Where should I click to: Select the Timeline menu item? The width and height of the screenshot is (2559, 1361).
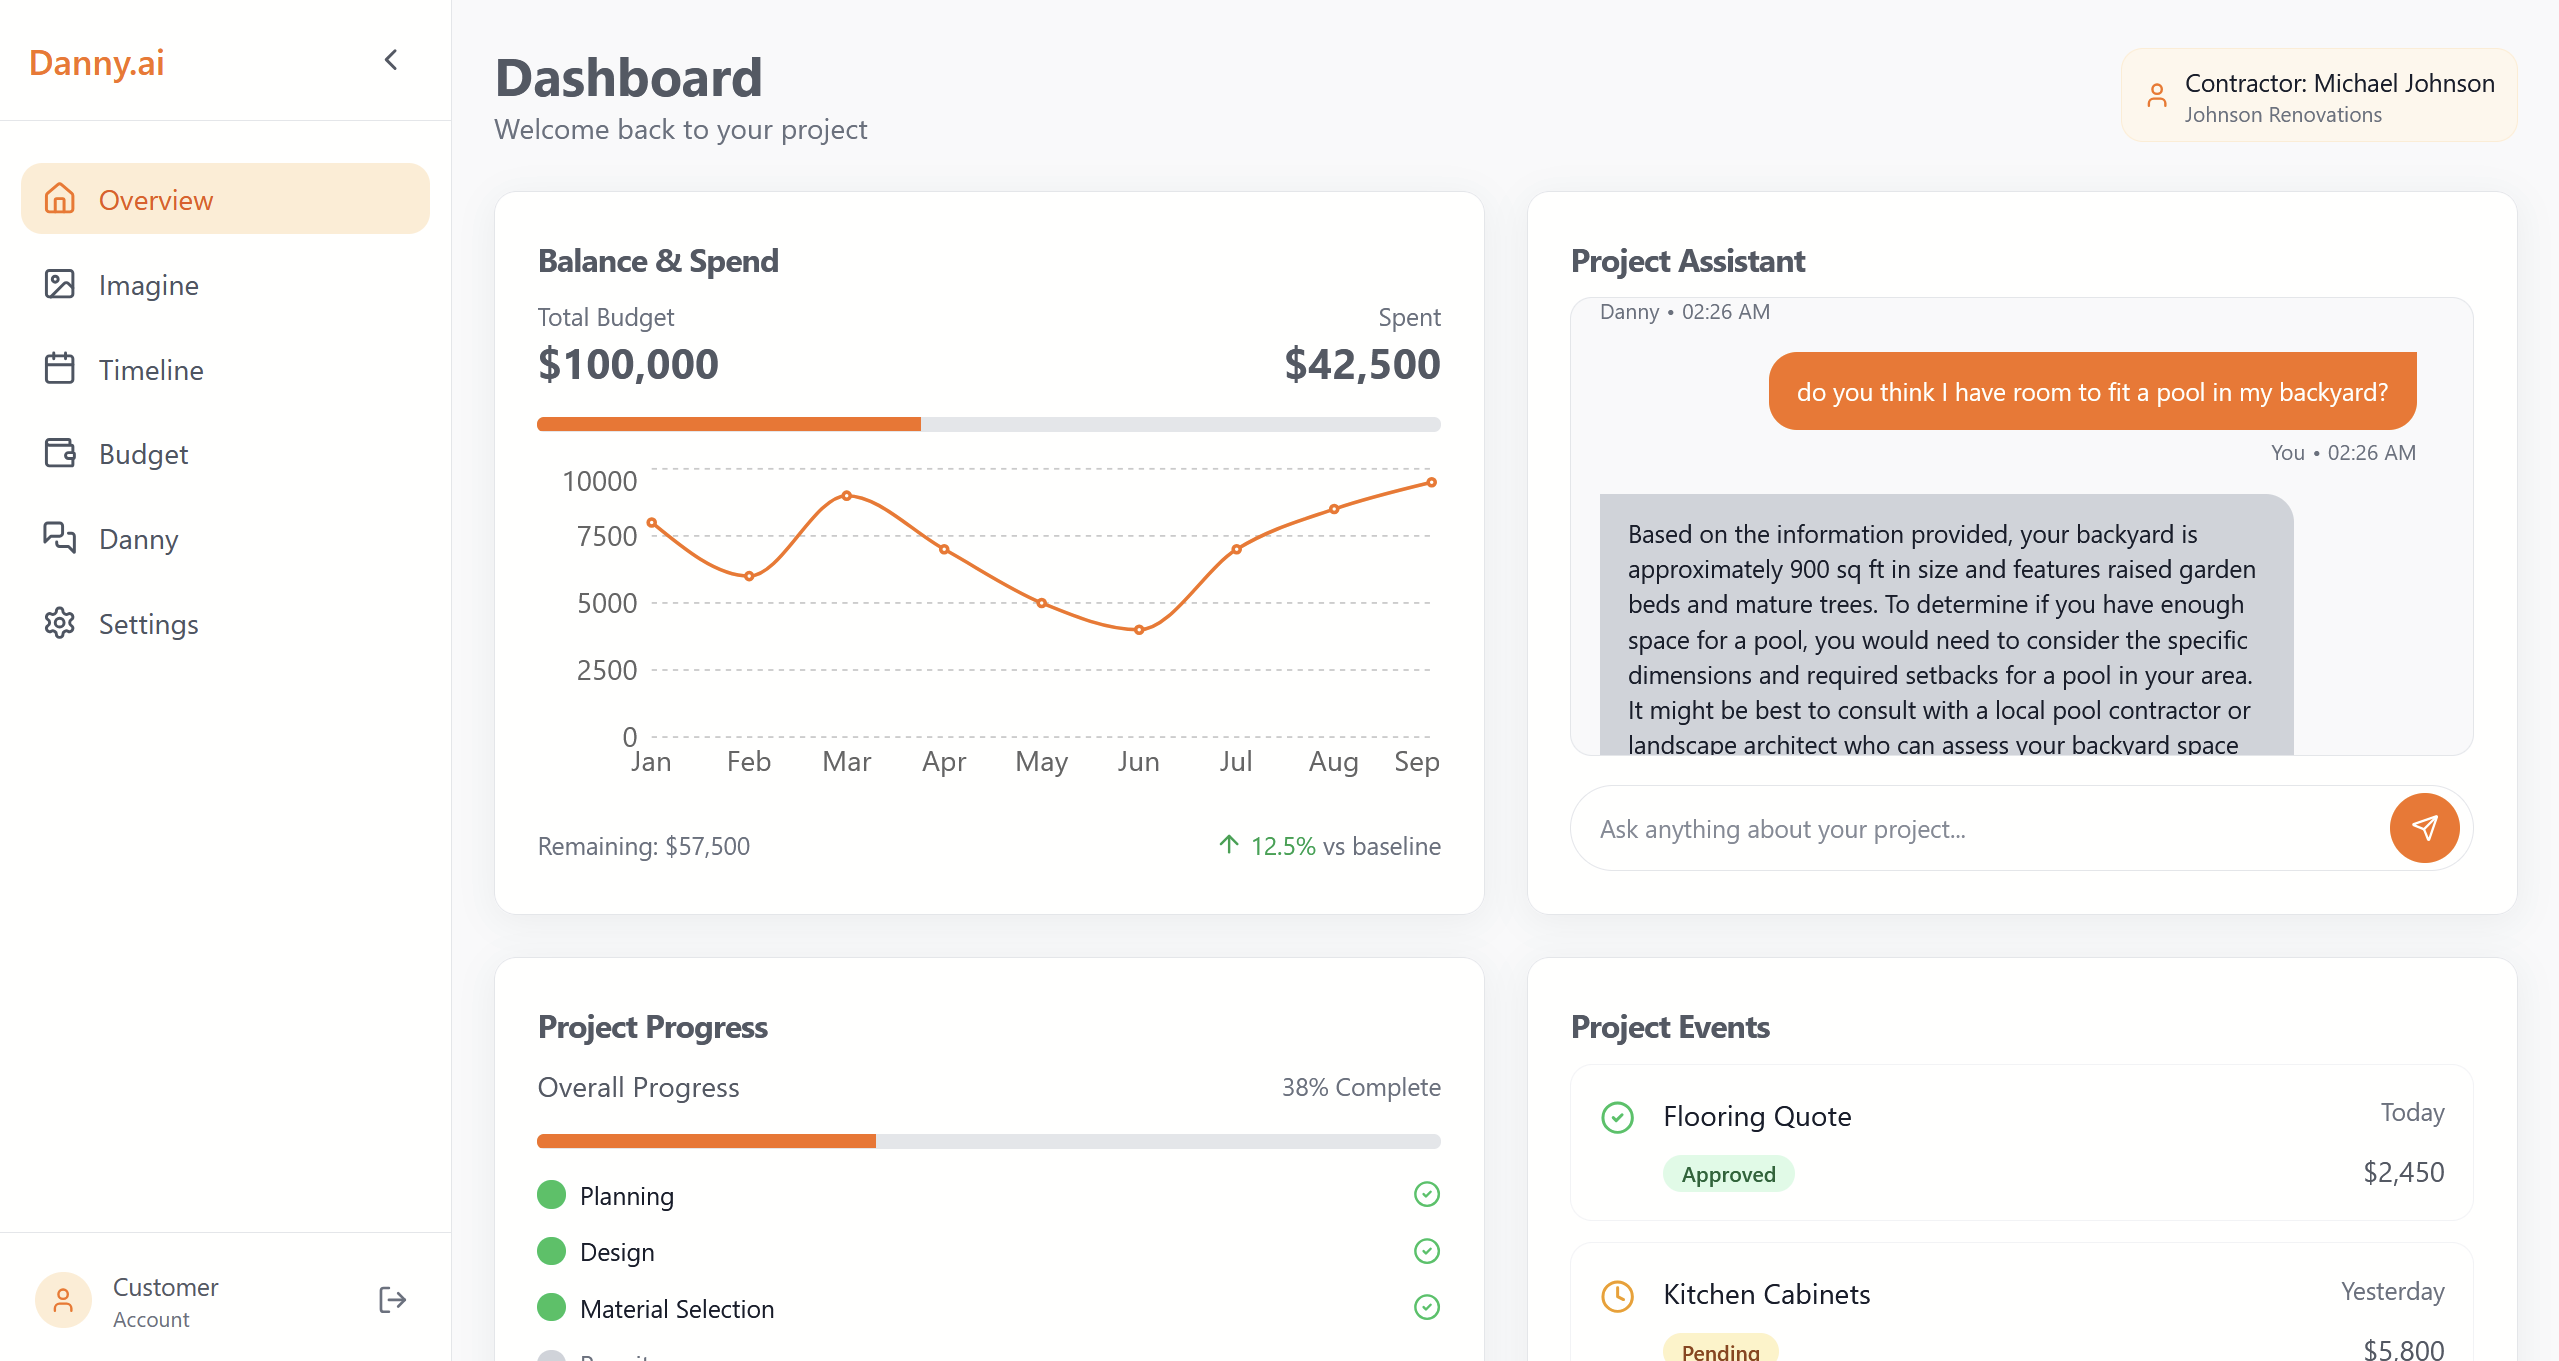pyautogui.click(x=151, y=370)
